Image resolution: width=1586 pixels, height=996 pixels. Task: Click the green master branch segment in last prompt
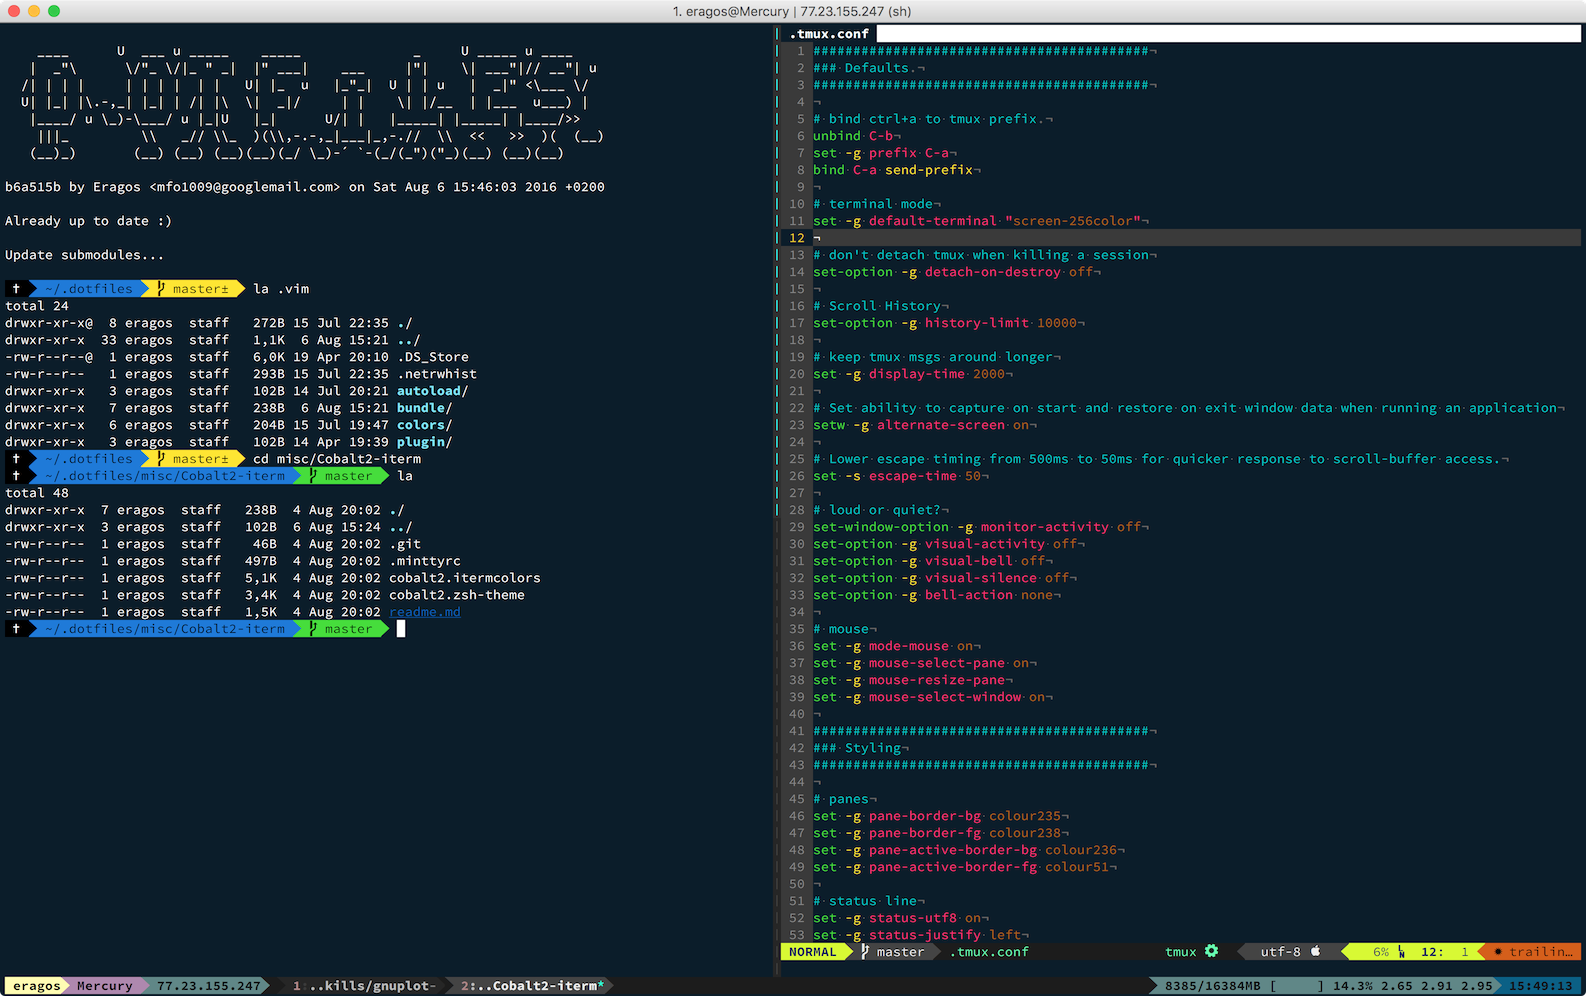(342, 629)
